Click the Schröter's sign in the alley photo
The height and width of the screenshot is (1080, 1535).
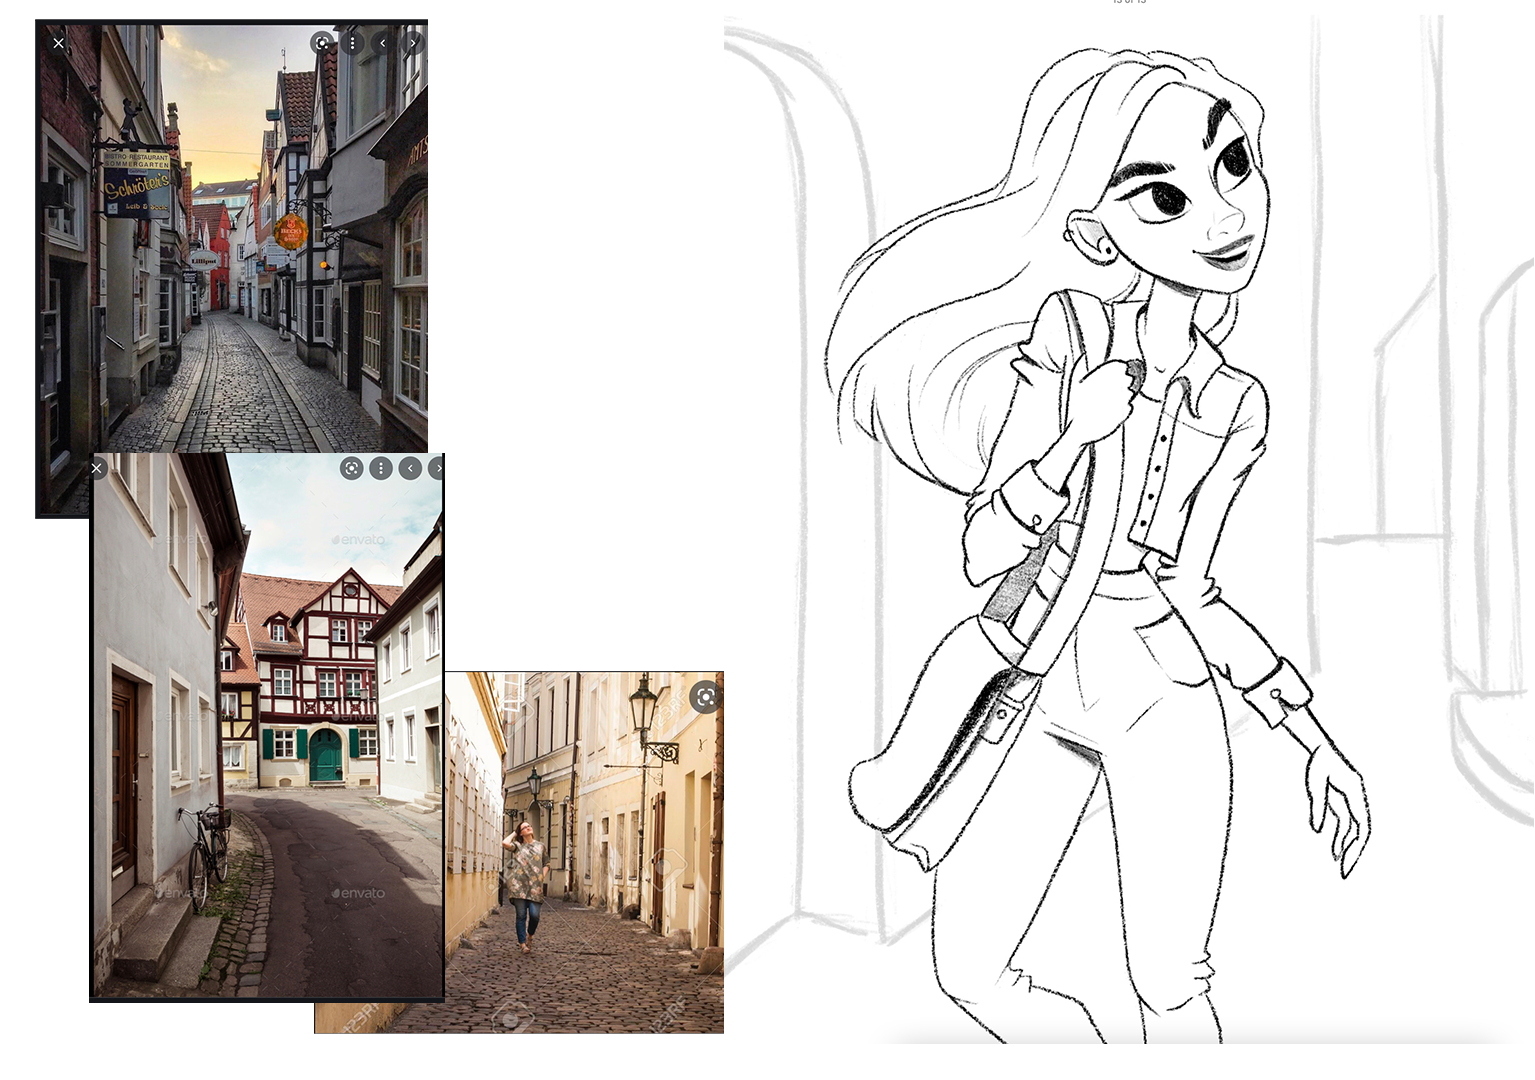[x=137, y=186]
